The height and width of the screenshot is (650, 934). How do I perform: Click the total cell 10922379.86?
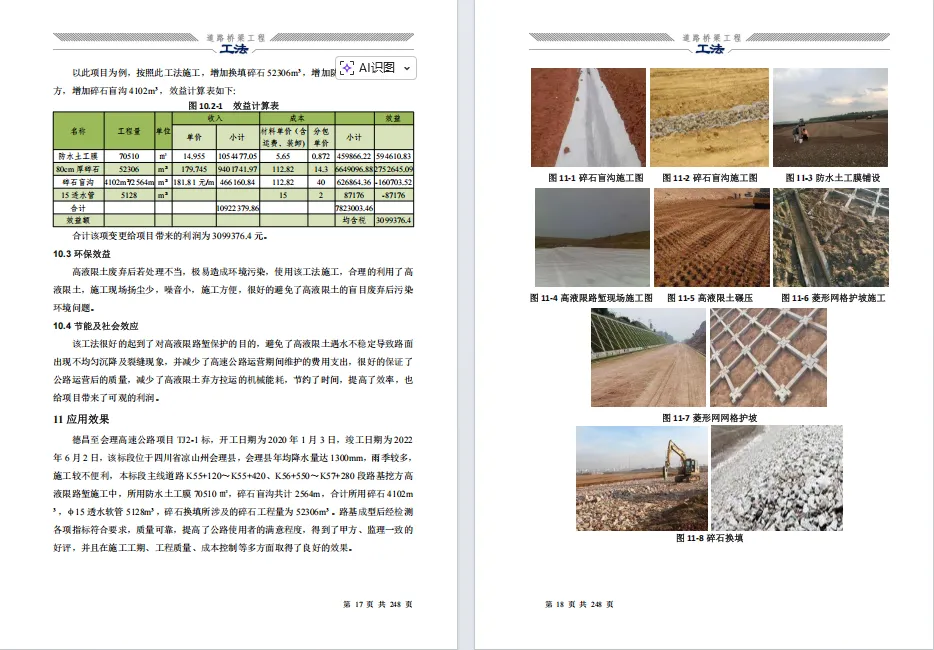[x=238, y=208]
